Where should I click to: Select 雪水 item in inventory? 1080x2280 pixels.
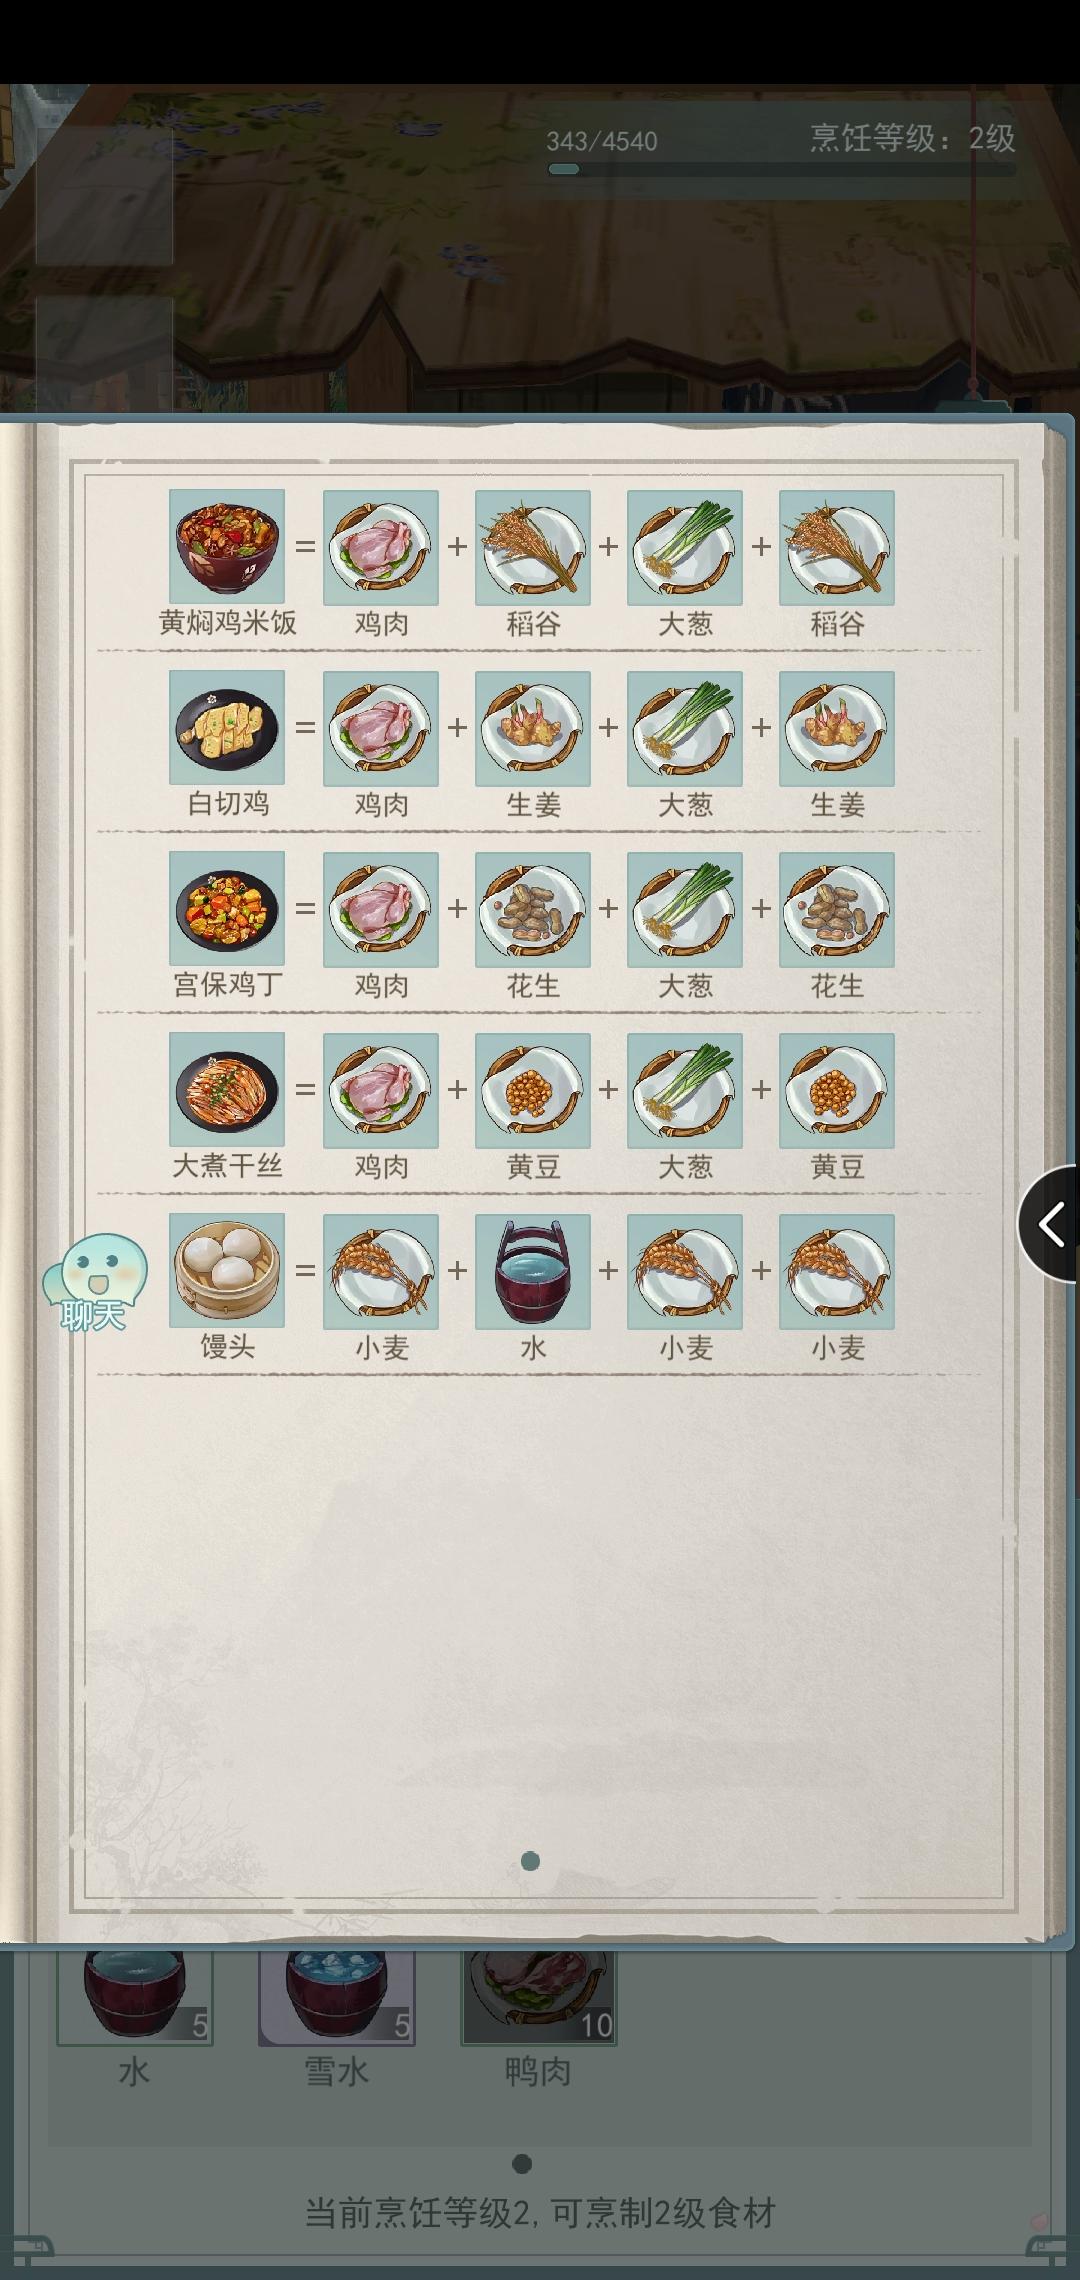click(x=337, y=1997)
